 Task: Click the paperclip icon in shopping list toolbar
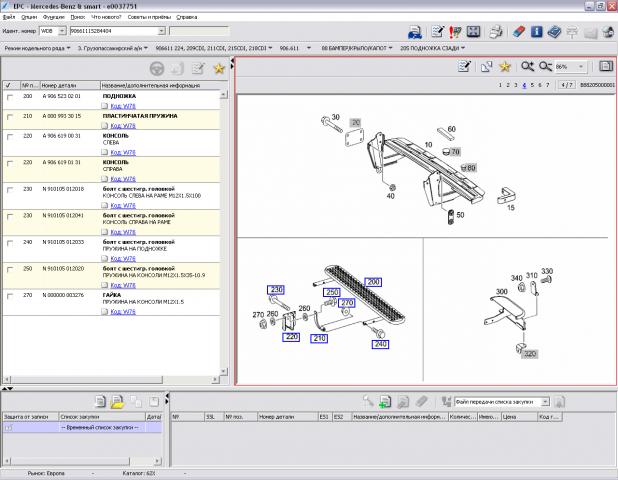pos(422,402)
